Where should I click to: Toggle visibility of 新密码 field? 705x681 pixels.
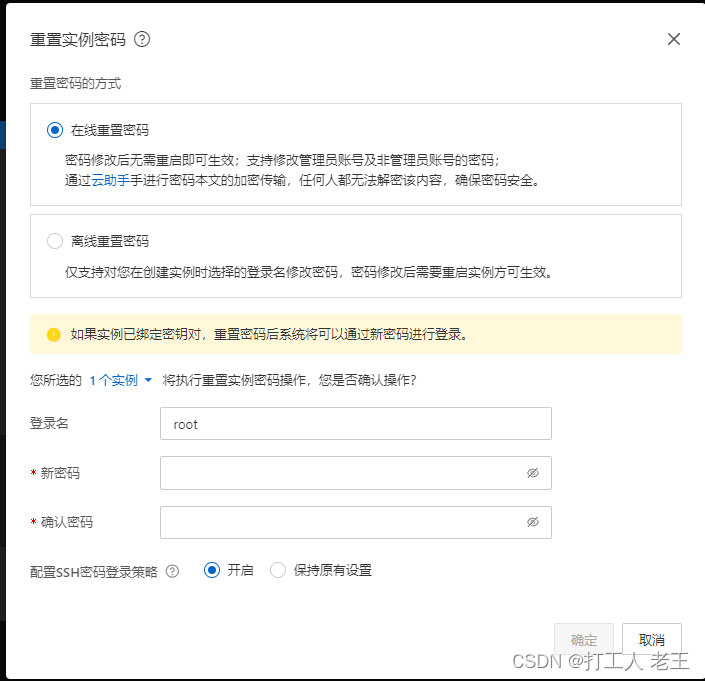533,473
